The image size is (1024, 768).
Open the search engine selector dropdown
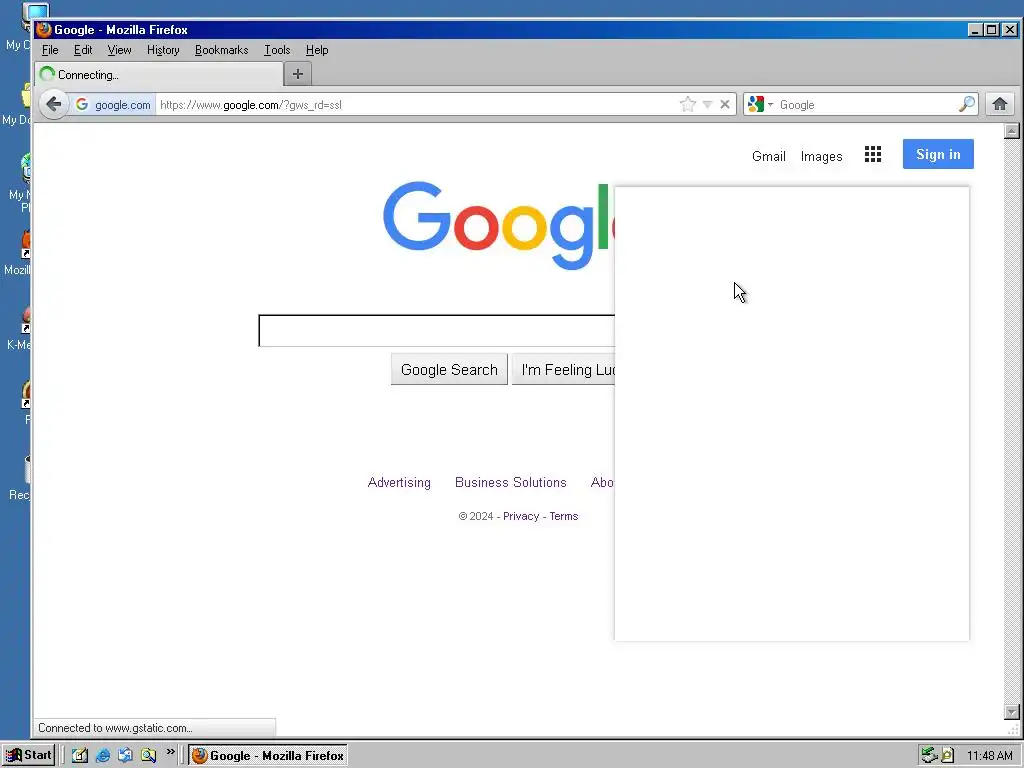(760, 104)
